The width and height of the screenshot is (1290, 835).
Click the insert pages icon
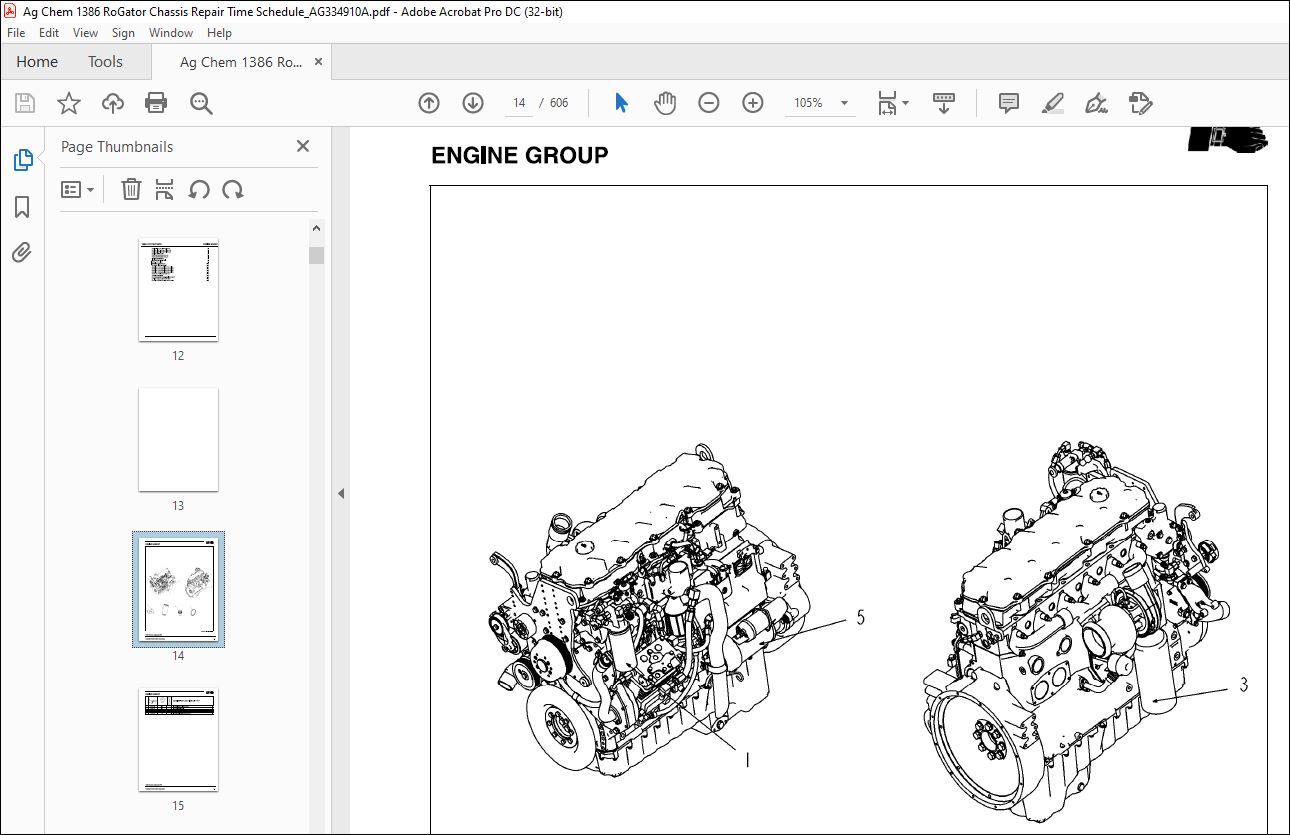point(165,189)
